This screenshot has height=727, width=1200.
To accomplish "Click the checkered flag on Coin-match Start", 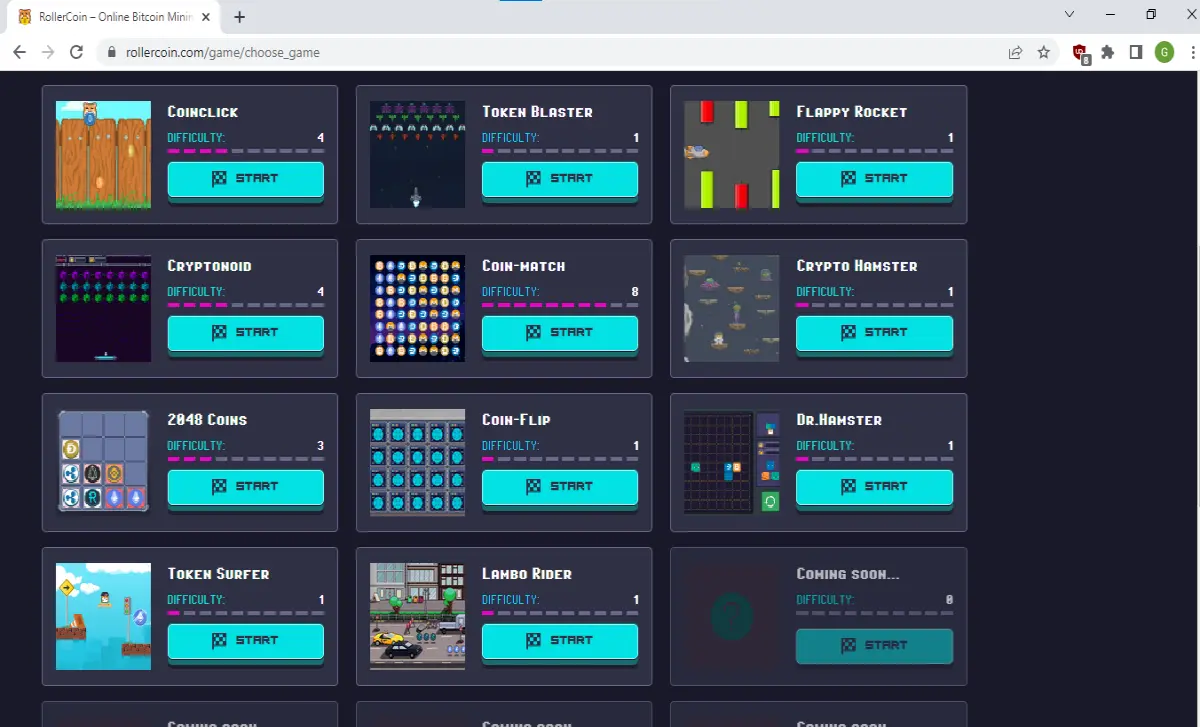I will 534,332.
